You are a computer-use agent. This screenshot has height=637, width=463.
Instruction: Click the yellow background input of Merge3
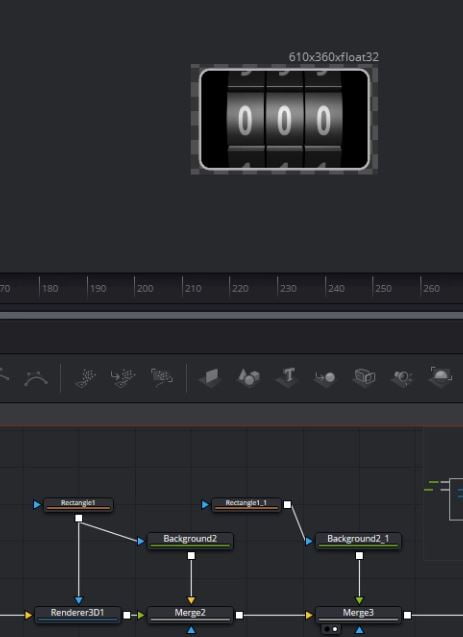click(309, 615)
